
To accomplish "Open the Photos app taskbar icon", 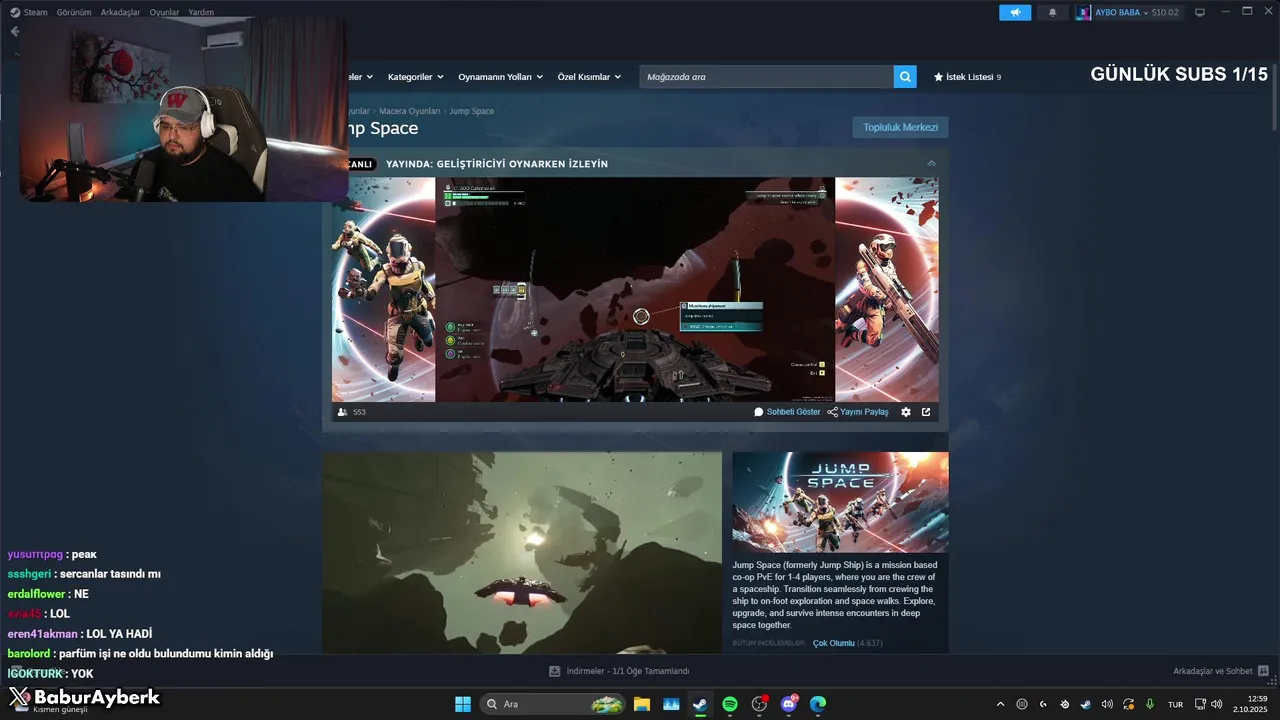I will pyautogui.click(x=671, y=704).
